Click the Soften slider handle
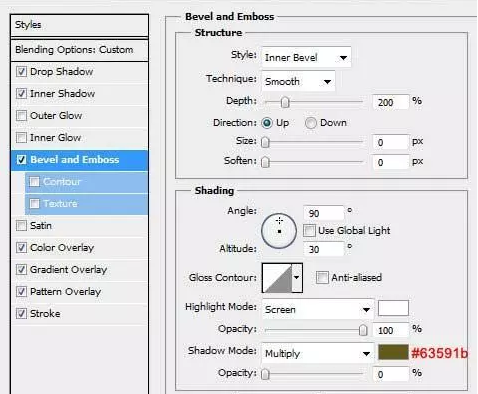Image resolution: width=478 pixels, height=394 pixels. tap(265, 162)
